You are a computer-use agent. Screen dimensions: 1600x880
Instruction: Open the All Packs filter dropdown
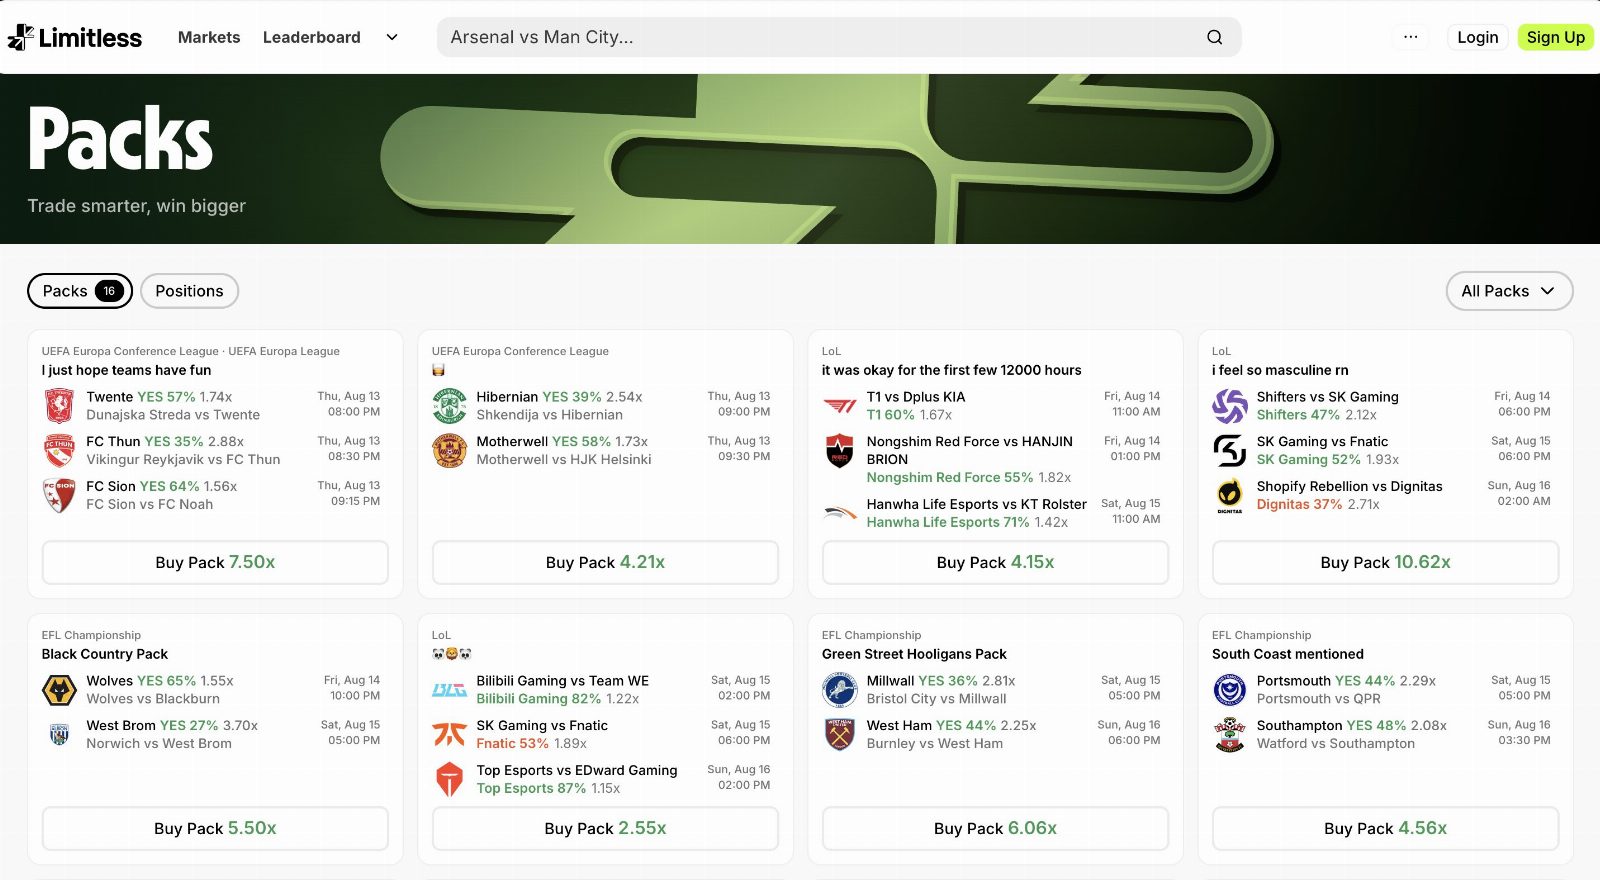coord(1509,291)
